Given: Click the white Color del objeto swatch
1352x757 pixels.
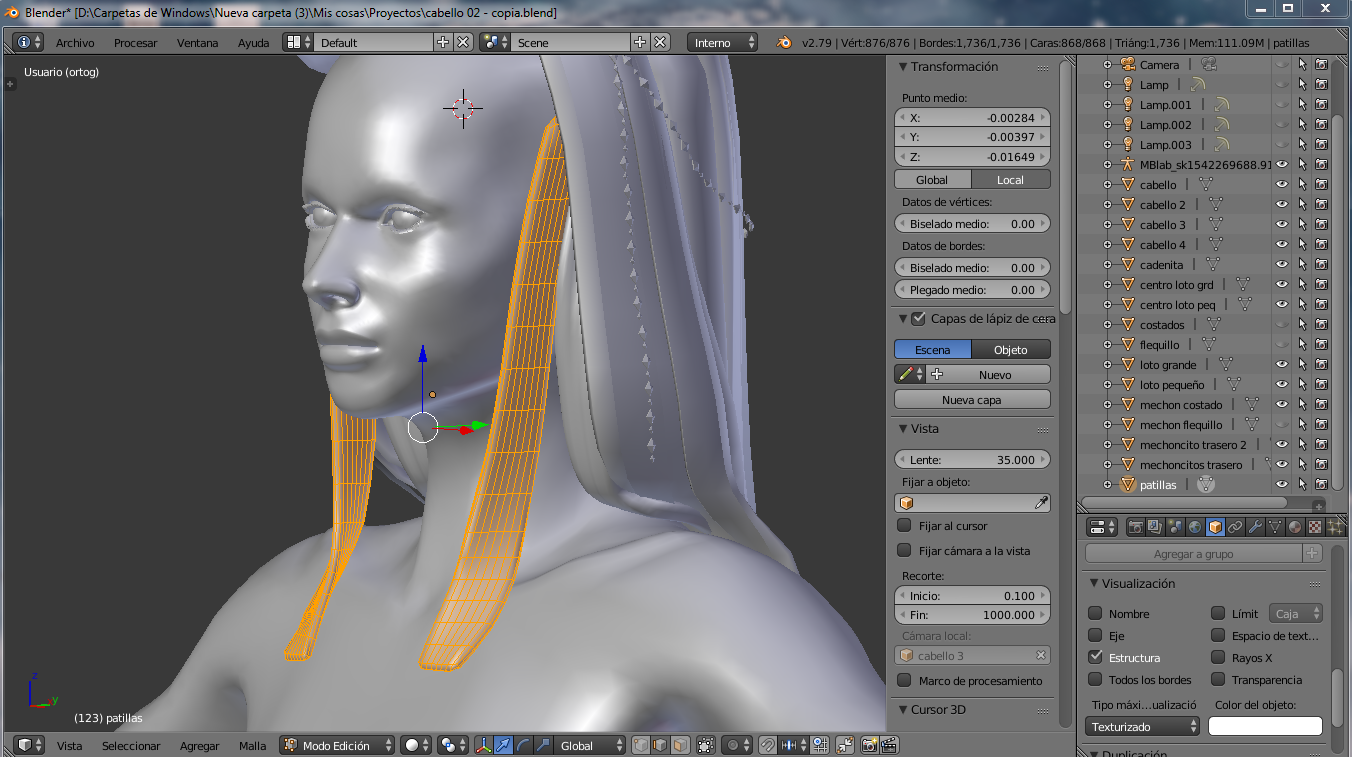Looking at the screenshot, I should pyautogui.click(x=1265, y=727).
